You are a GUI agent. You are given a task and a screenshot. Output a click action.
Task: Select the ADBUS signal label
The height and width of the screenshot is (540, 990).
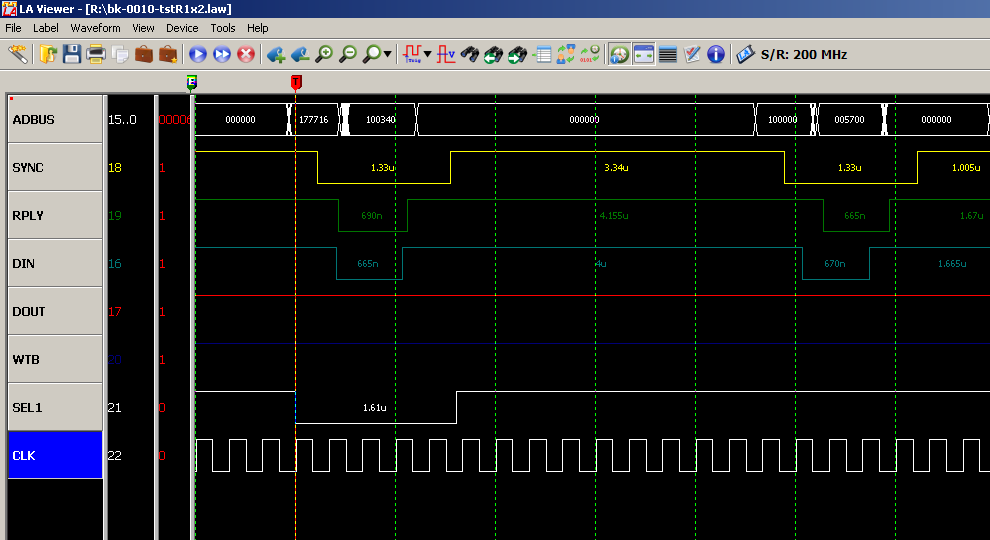55,119
